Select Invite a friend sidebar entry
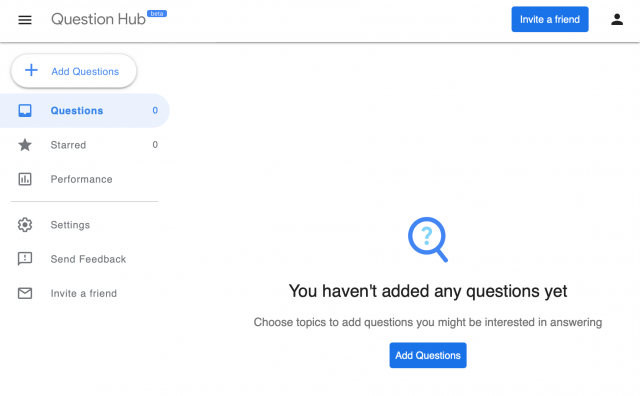The height and width of the screenshot is (396, 640). (84, 294)
